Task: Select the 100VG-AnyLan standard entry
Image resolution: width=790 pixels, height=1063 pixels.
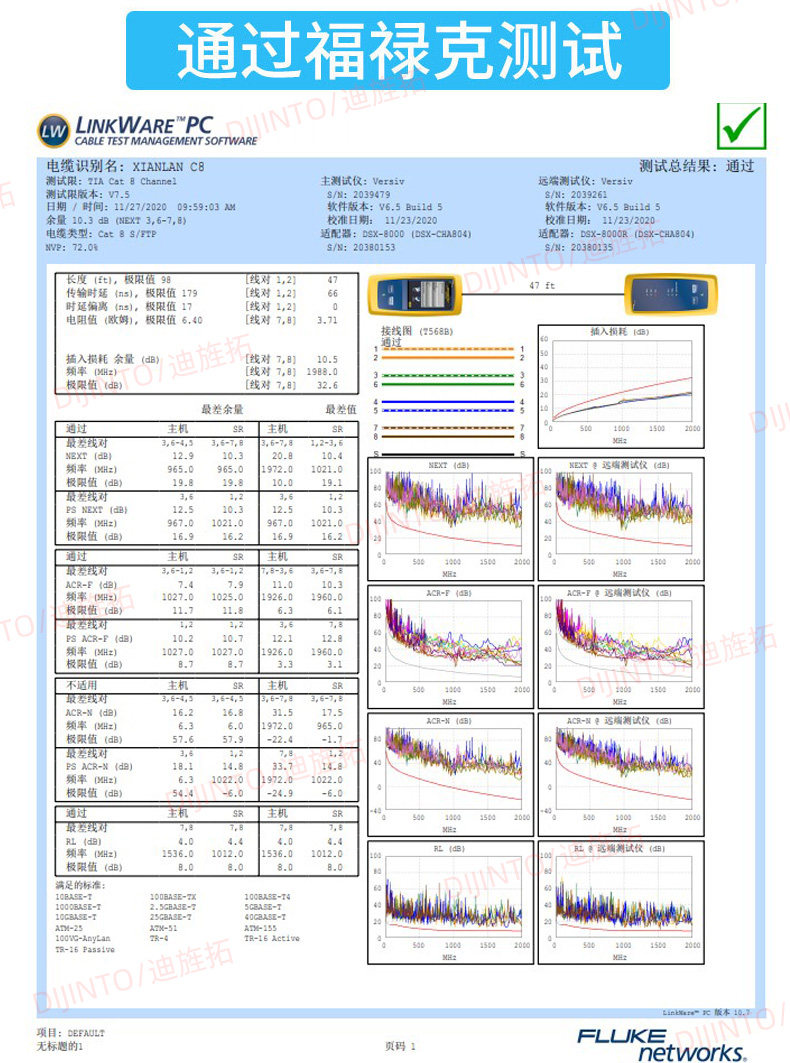Action: coord(83,938)
